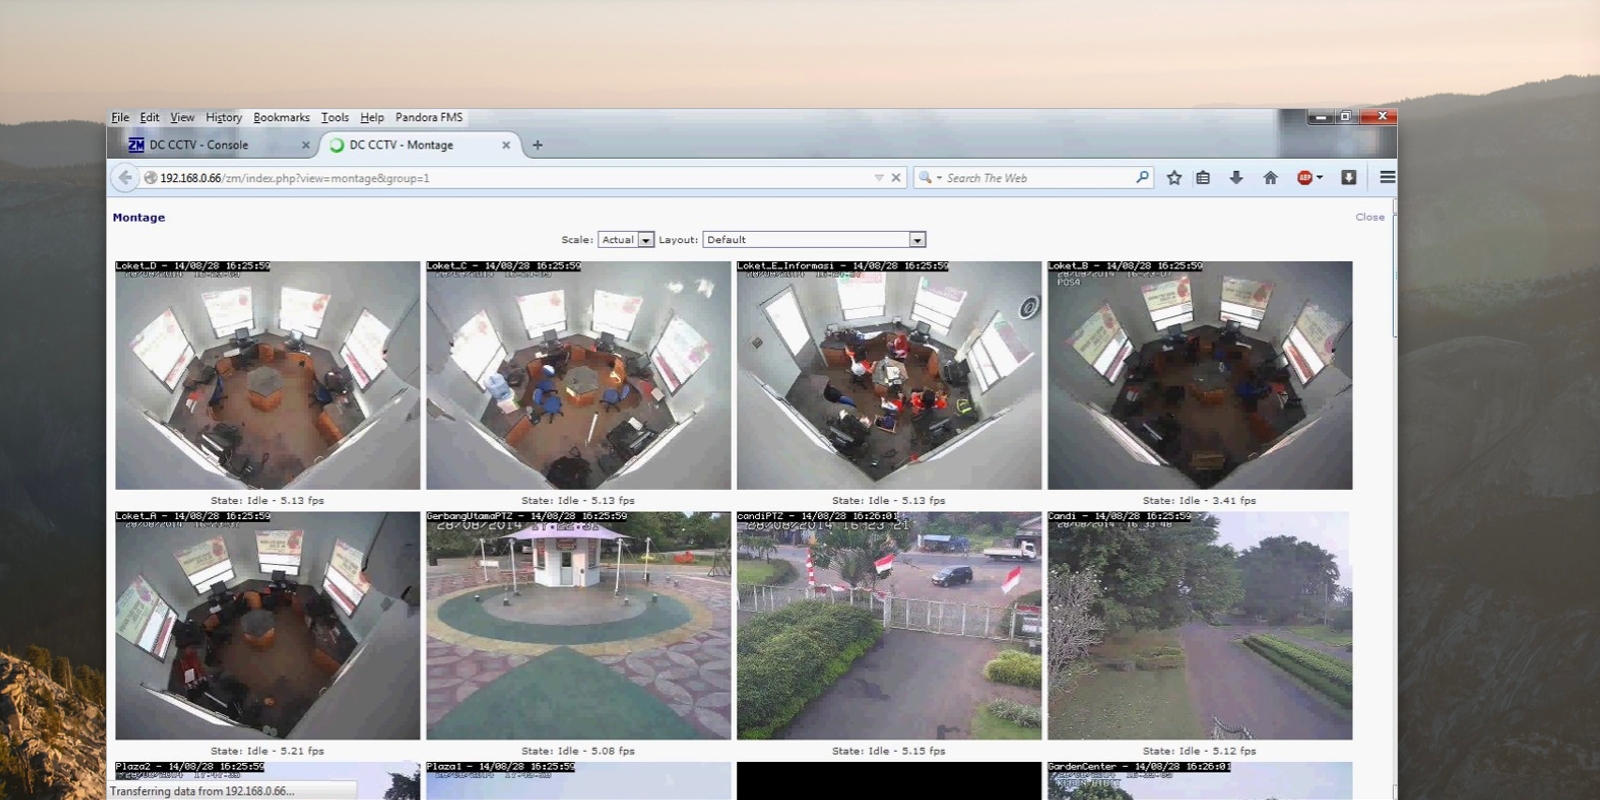The width and height of the screenshot is (1600, 800).
Task: Open the Tools menu
Action: (x=335, y=117)
